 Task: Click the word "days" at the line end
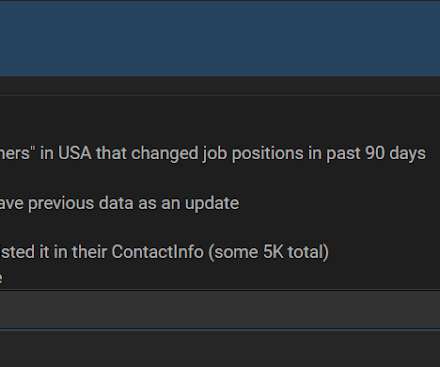tap(408, 155)
